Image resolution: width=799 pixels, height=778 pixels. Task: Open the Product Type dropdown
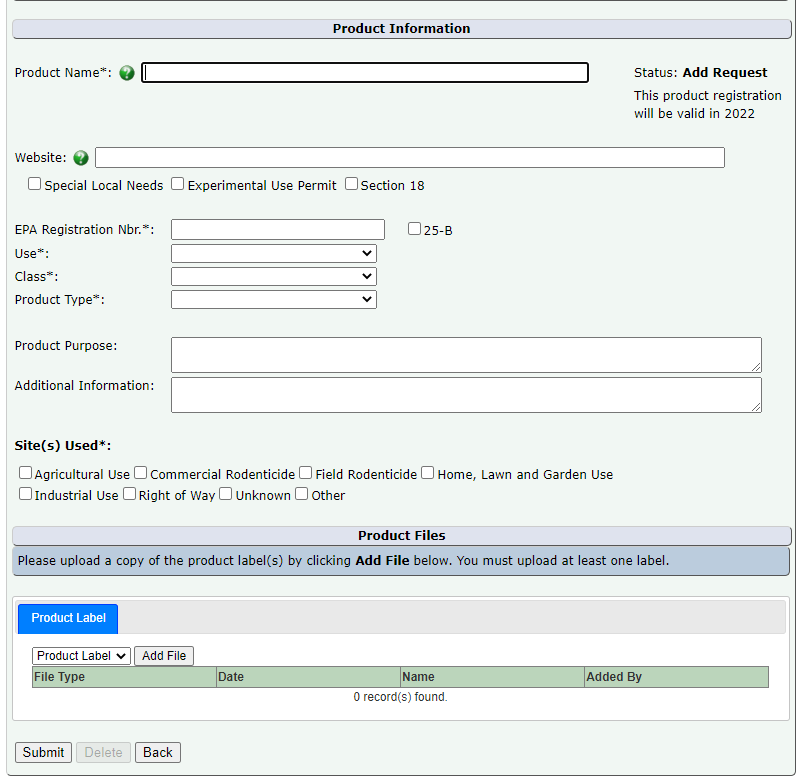click(x=273, y=299)
